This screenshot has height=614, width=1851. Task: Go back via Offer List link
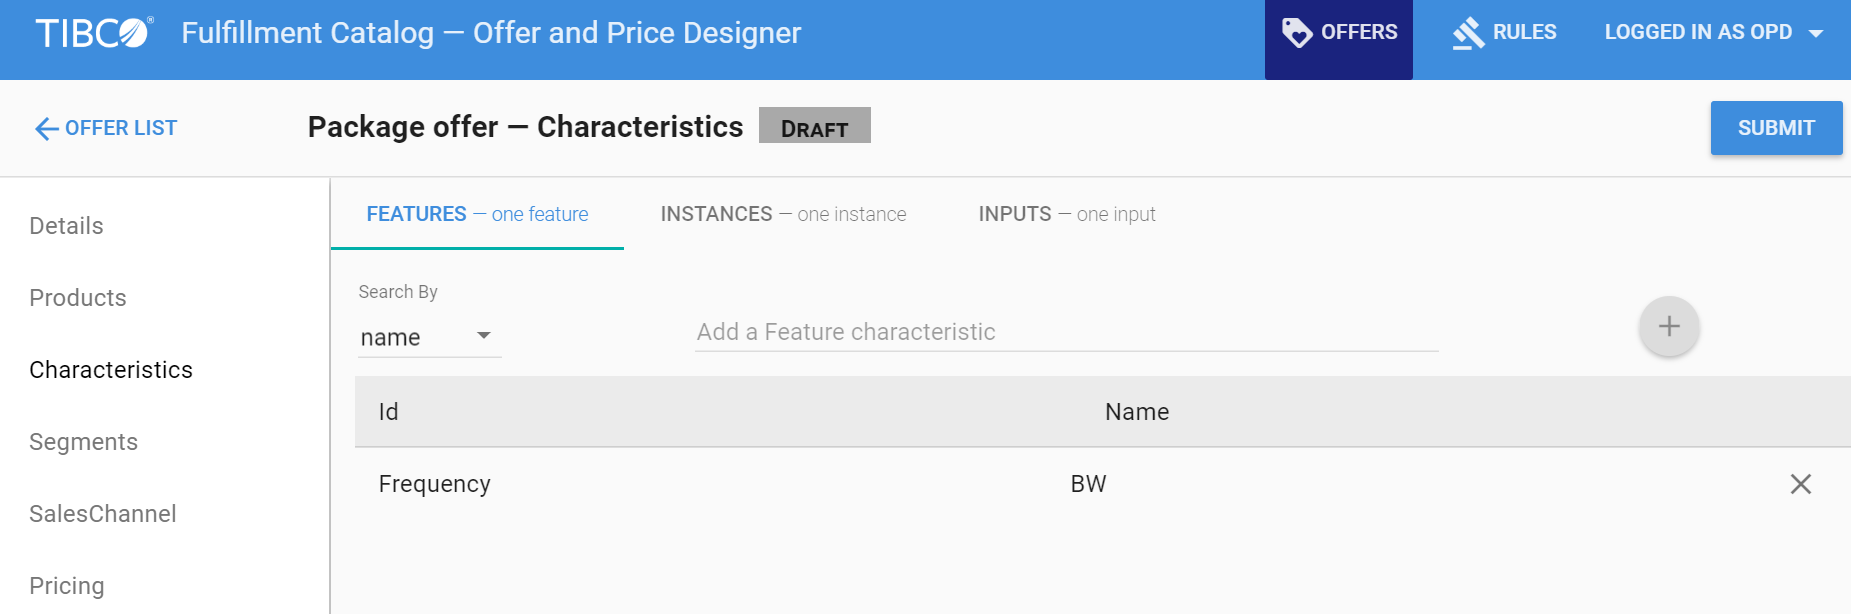click(x=120, y=128)
